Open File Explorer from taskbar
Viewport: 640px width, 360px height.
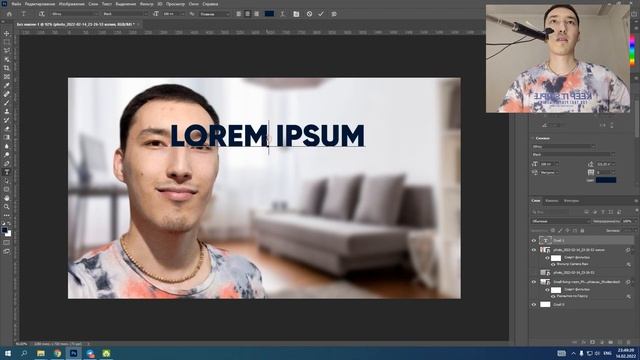point(40,353)
